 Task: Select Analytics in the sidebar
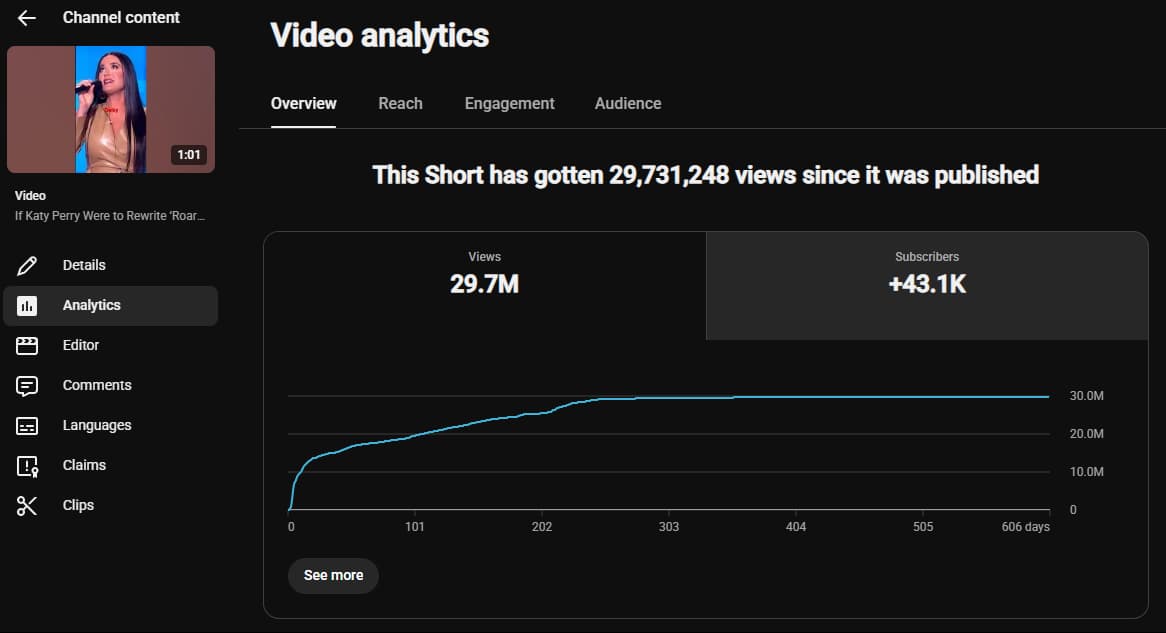click(111, 306)
